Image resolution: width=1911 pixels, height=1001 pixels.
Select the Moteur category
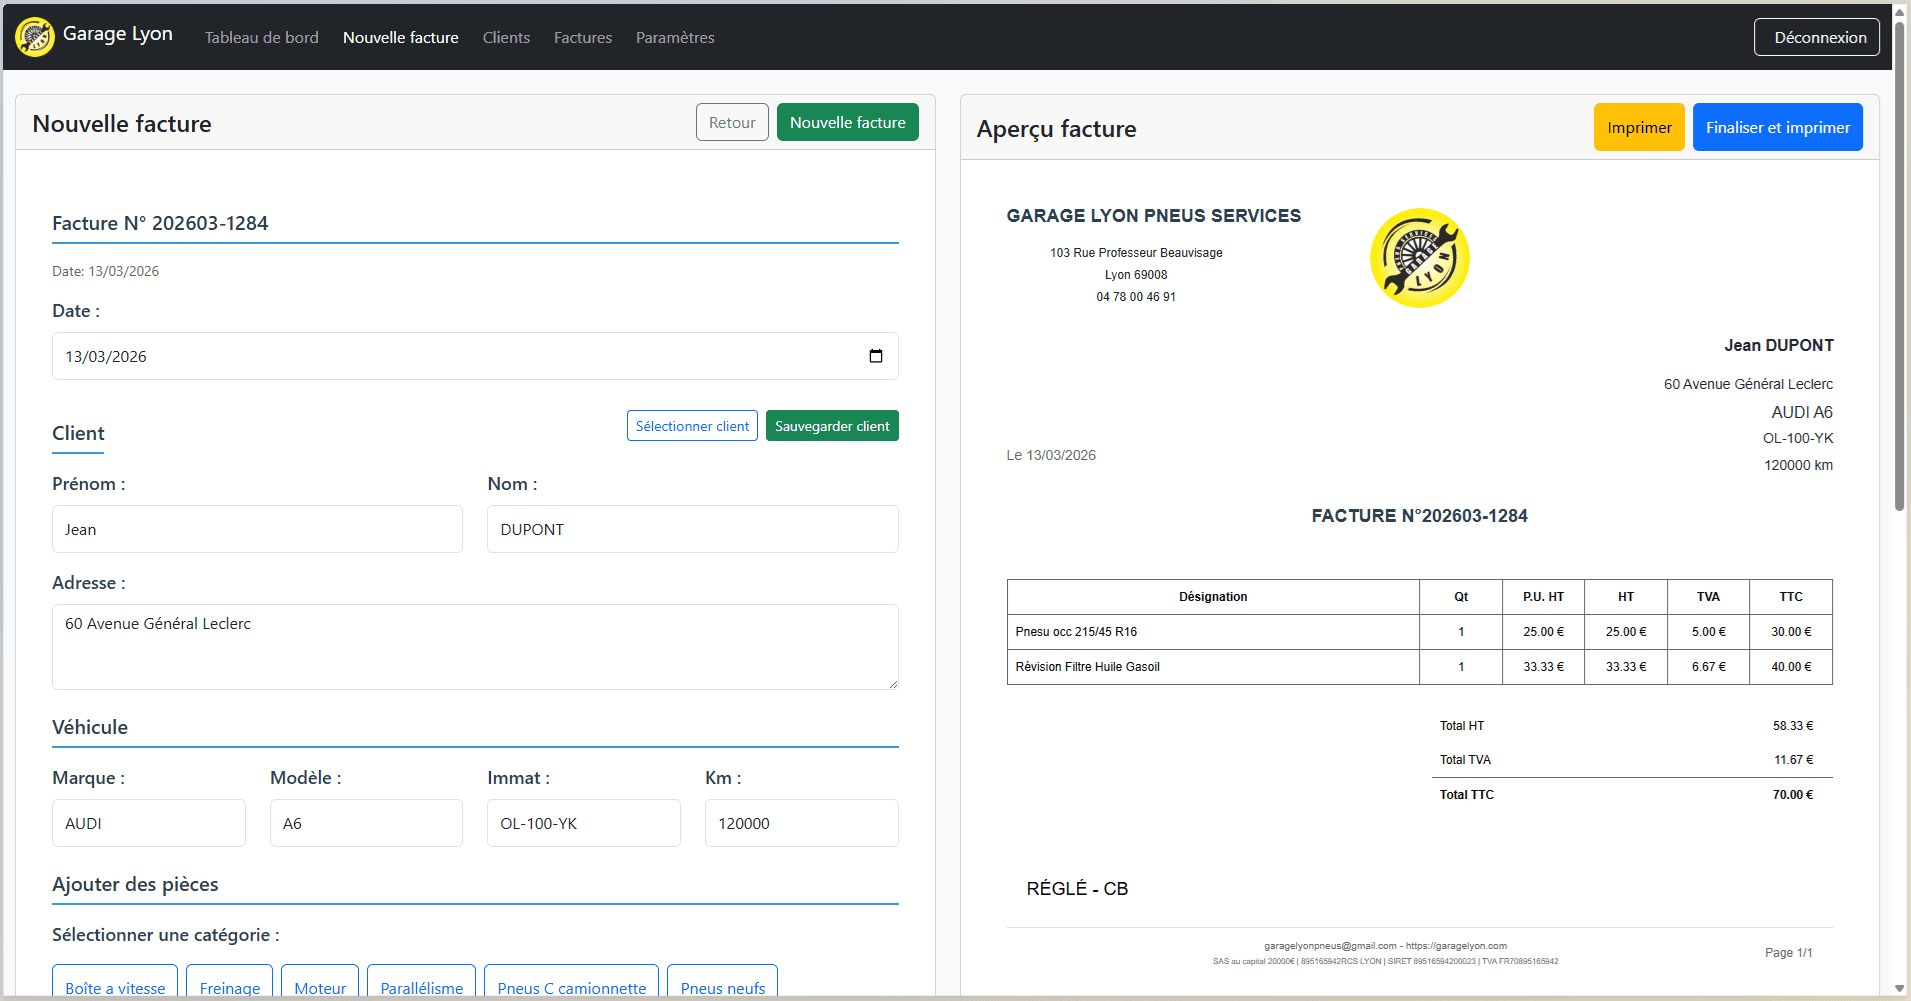coord(320,987)
